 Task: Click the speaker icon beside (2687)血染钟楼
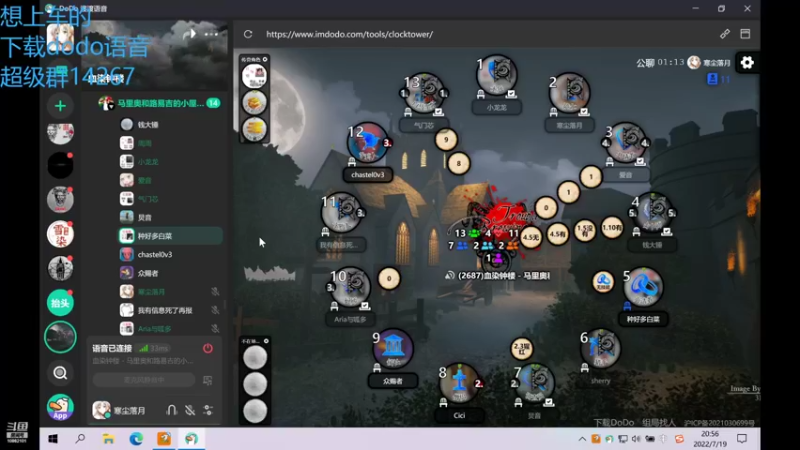[449, 276]
